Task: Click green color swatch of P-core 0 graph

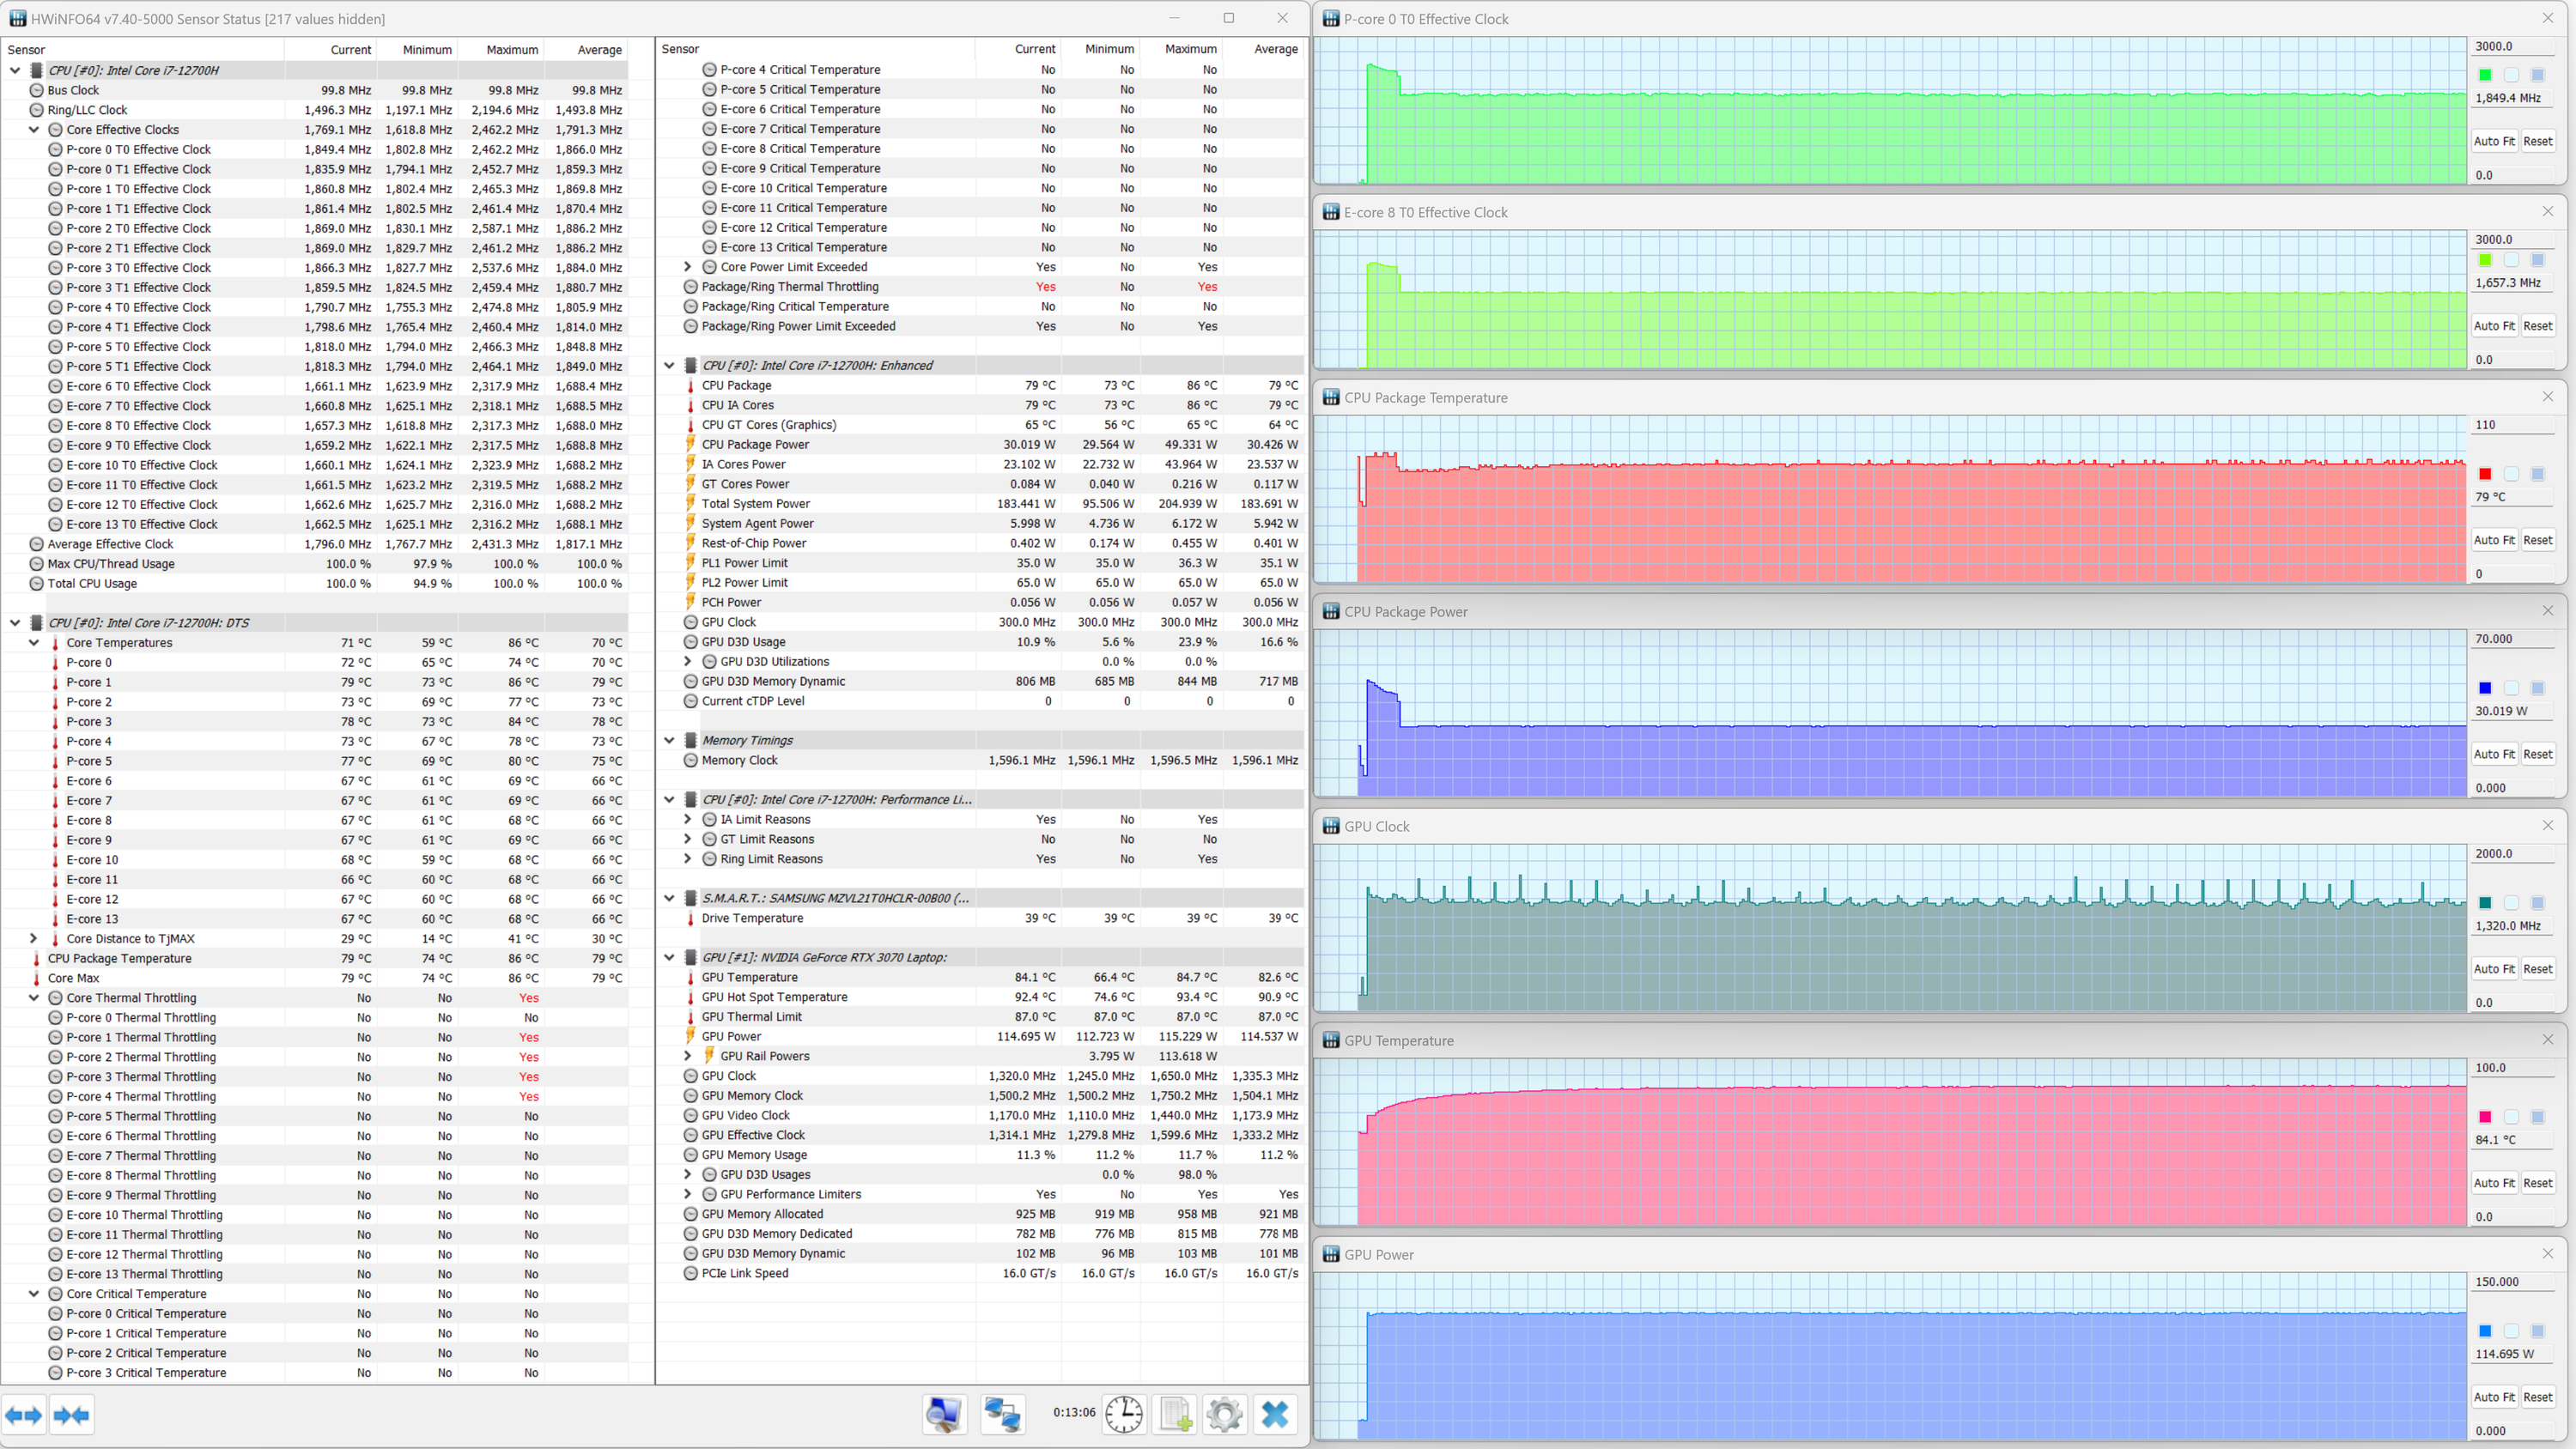Action: coord(2485,75)
